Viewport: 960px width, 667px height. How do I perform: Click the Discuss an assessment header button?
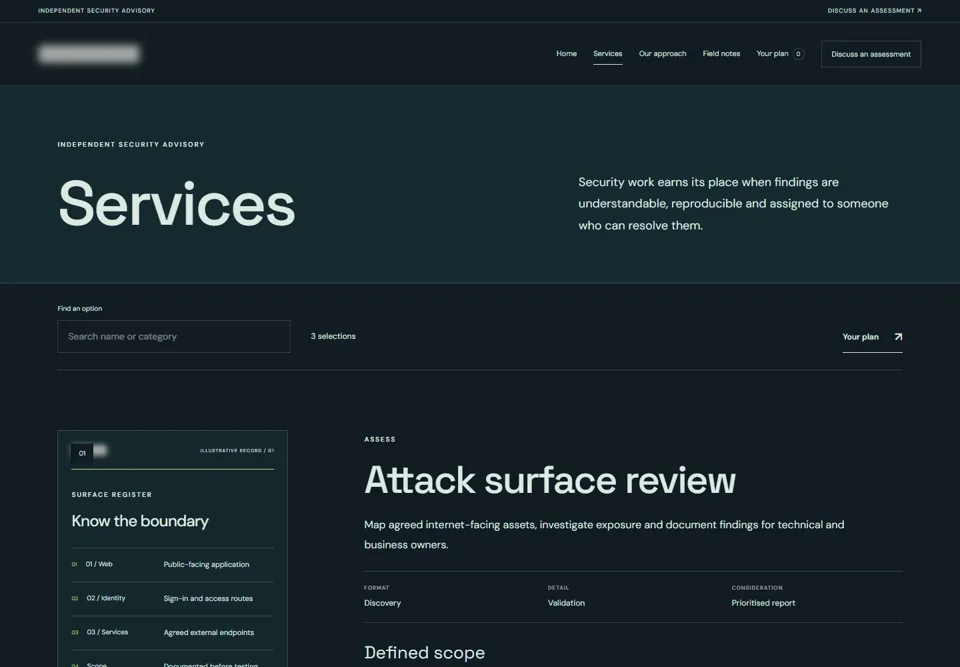pos(871,54)
